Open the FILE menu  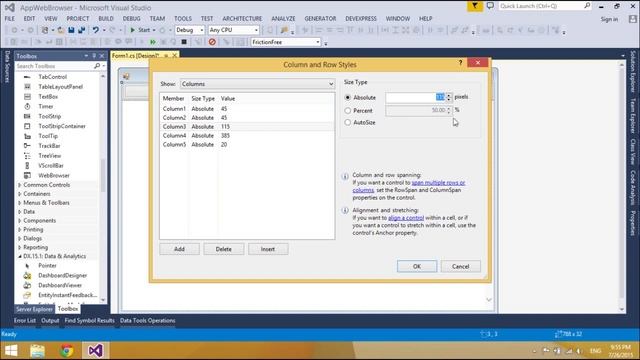10,19
